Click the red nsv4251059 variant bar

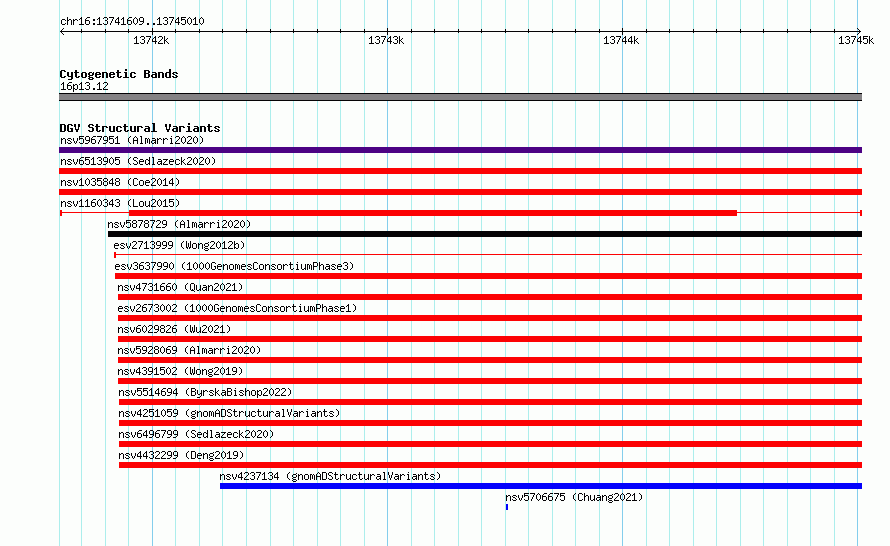pos(490,423)
